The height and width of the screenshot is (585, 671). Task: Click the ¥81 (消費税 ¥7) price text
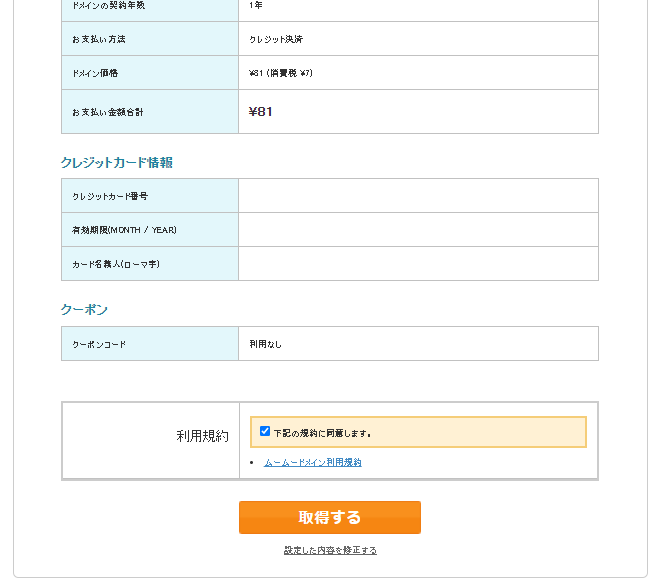point(281,73)
